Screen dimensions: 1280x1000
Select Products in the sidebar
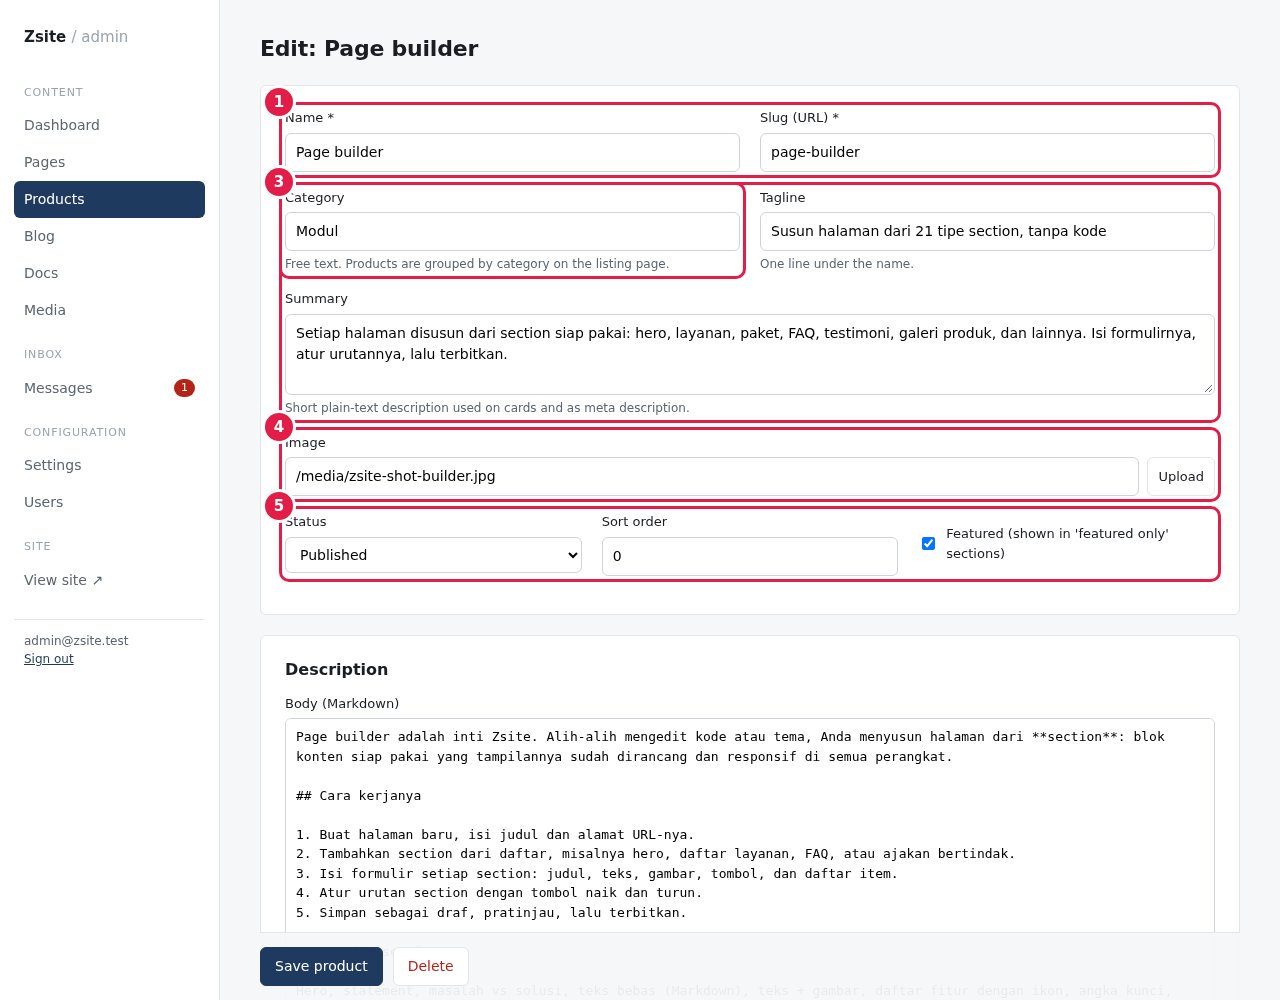click(109, 199)
